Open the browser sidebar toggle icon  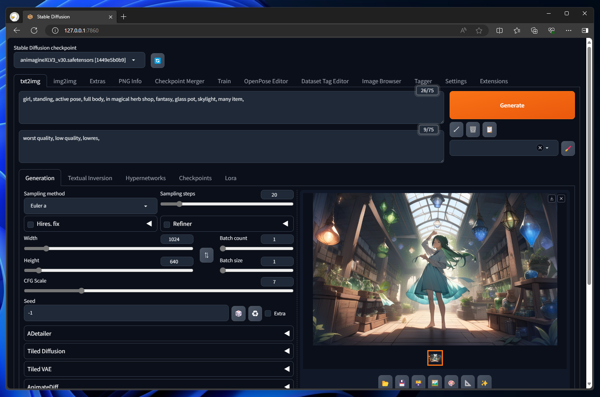(x=585, y=30)
